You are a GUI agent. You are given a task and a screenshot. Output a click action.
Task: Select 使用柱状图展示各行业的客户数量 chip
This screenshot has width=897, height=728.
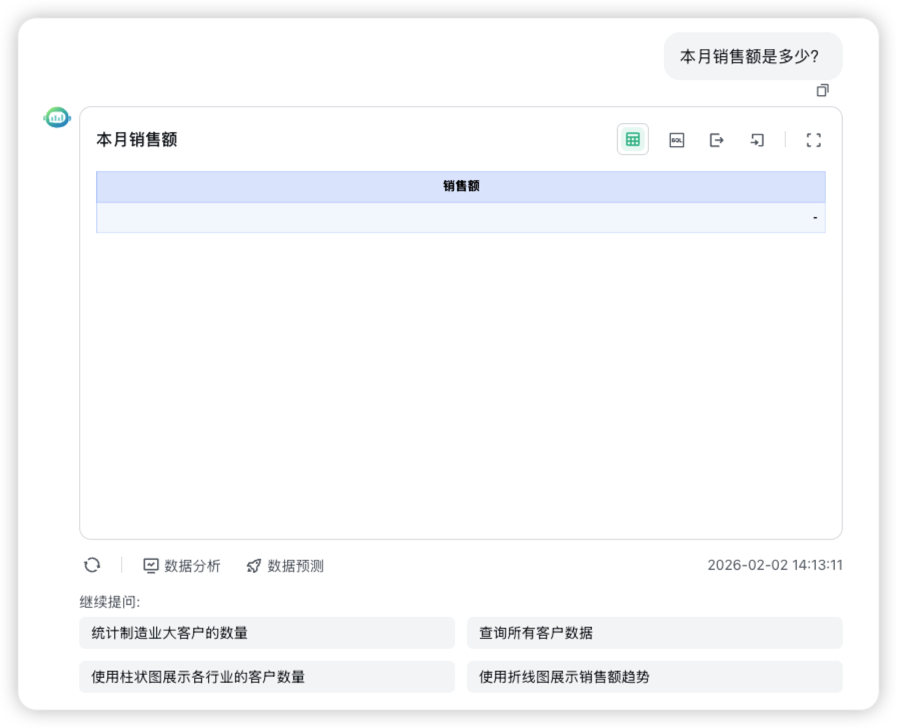point(265,675)
